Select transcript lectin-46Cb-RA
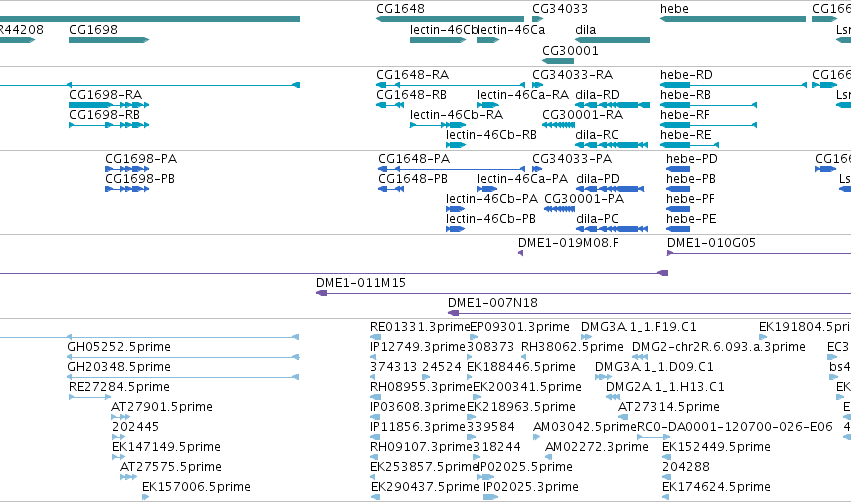The height and width of the screenshot is (502, 851). [x=456, y=115]
